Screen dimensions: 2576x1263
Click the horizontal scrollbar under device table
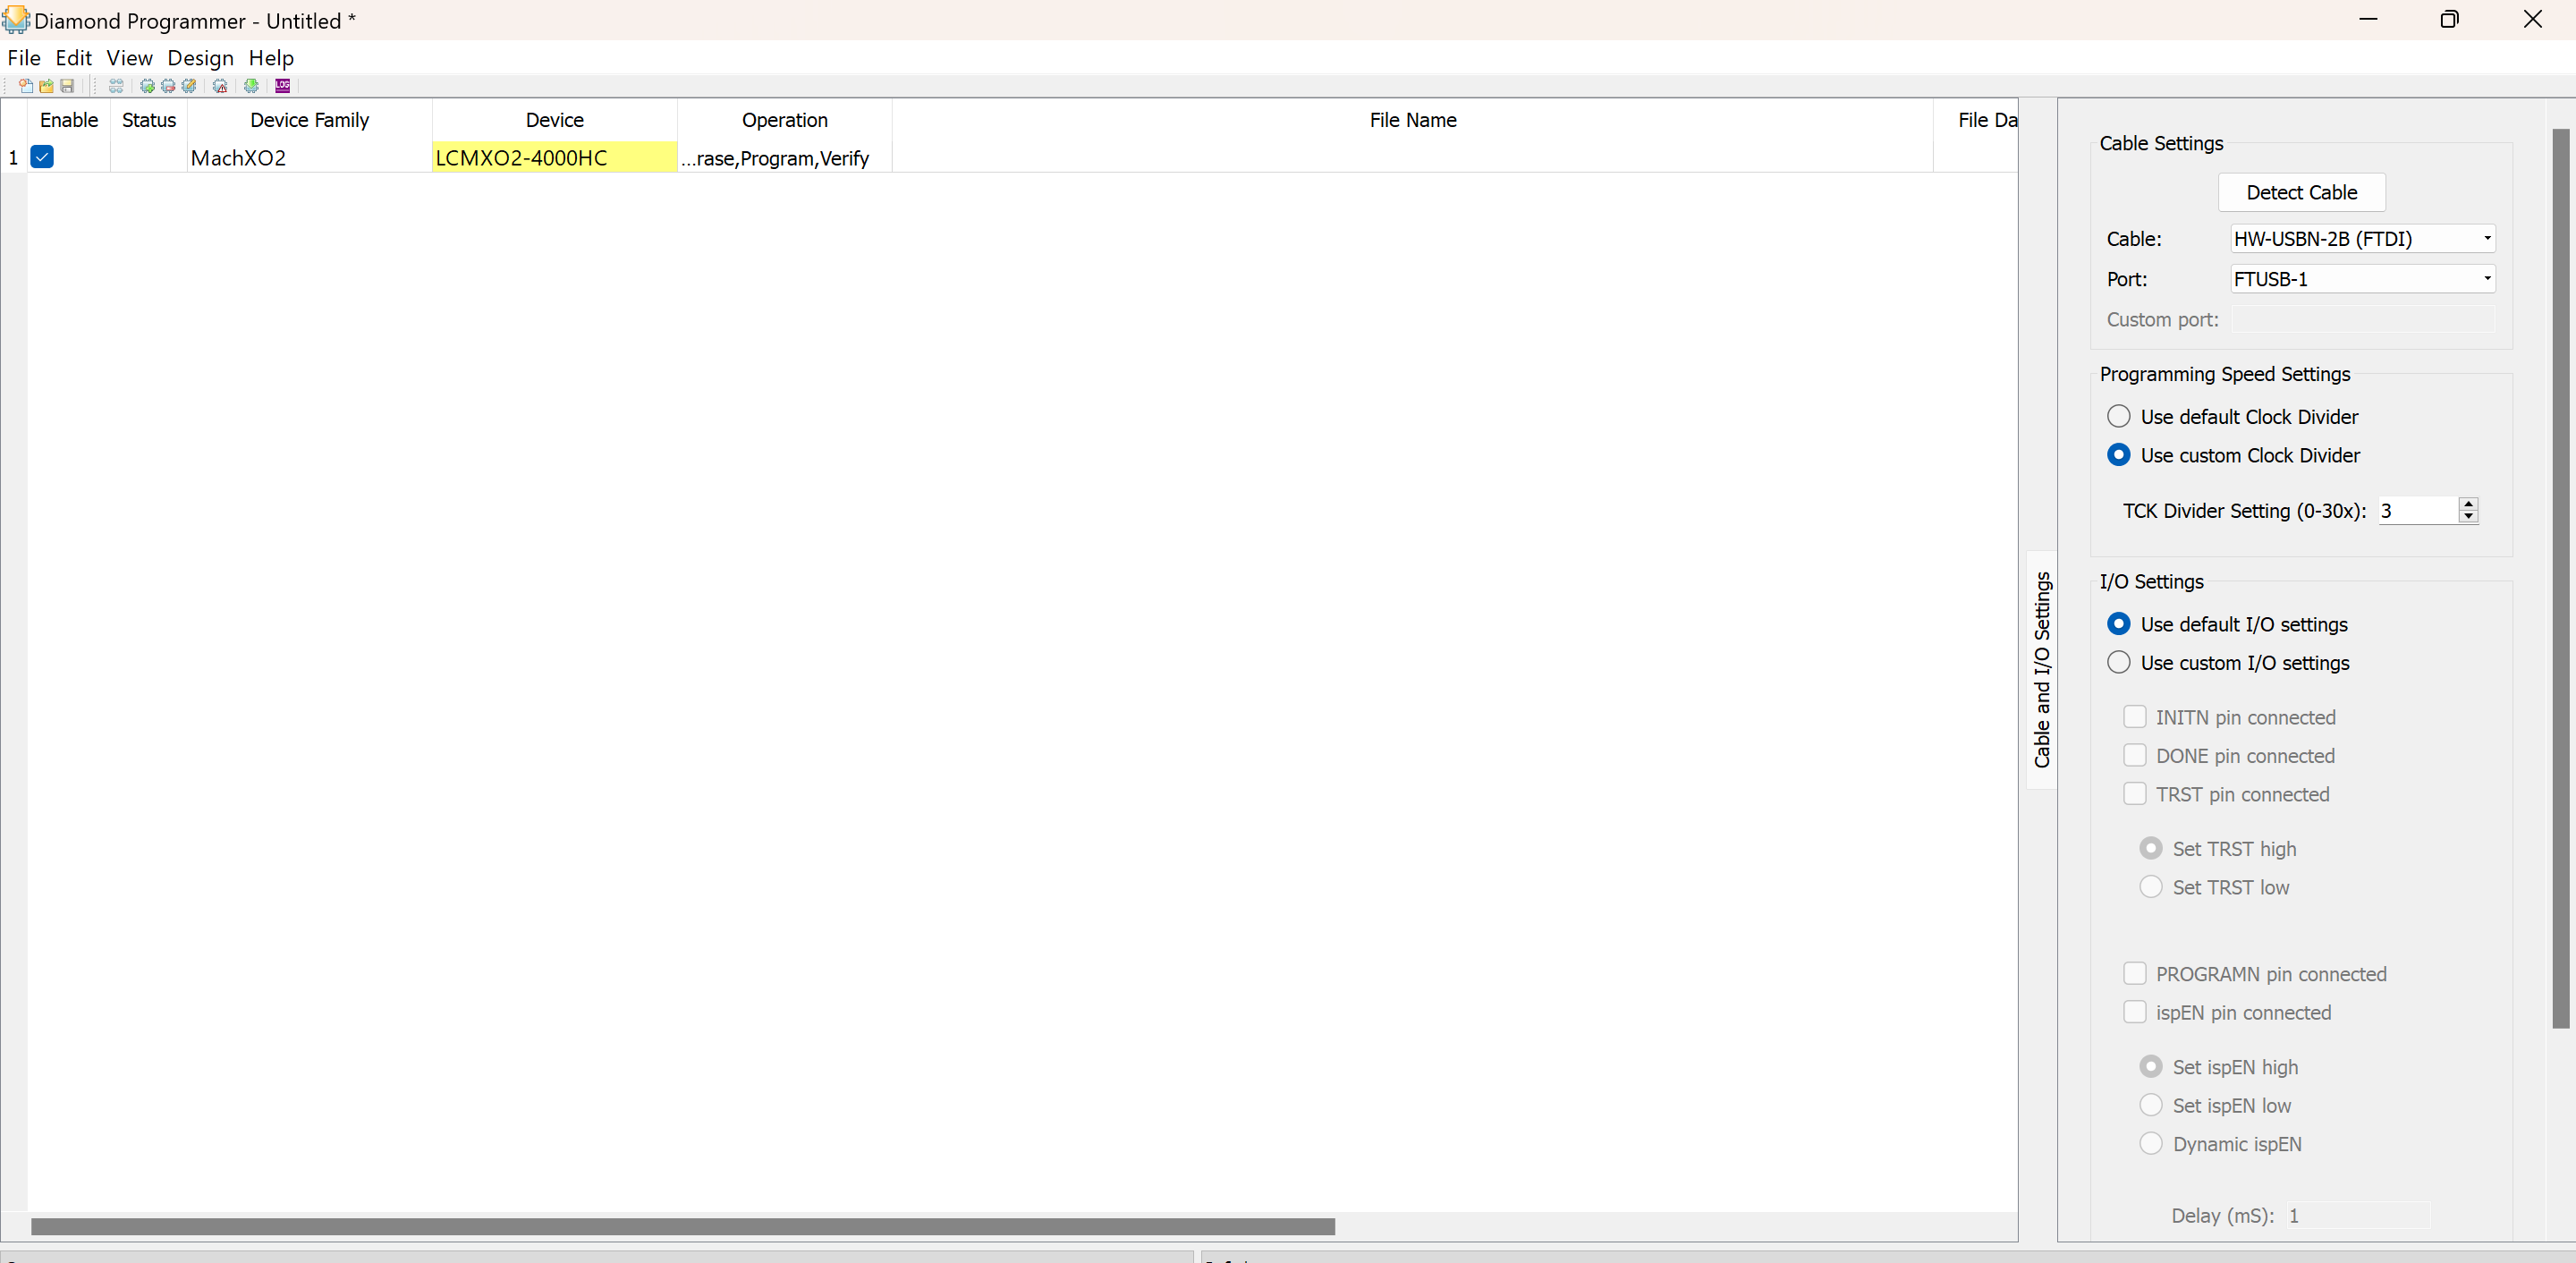683,1226
